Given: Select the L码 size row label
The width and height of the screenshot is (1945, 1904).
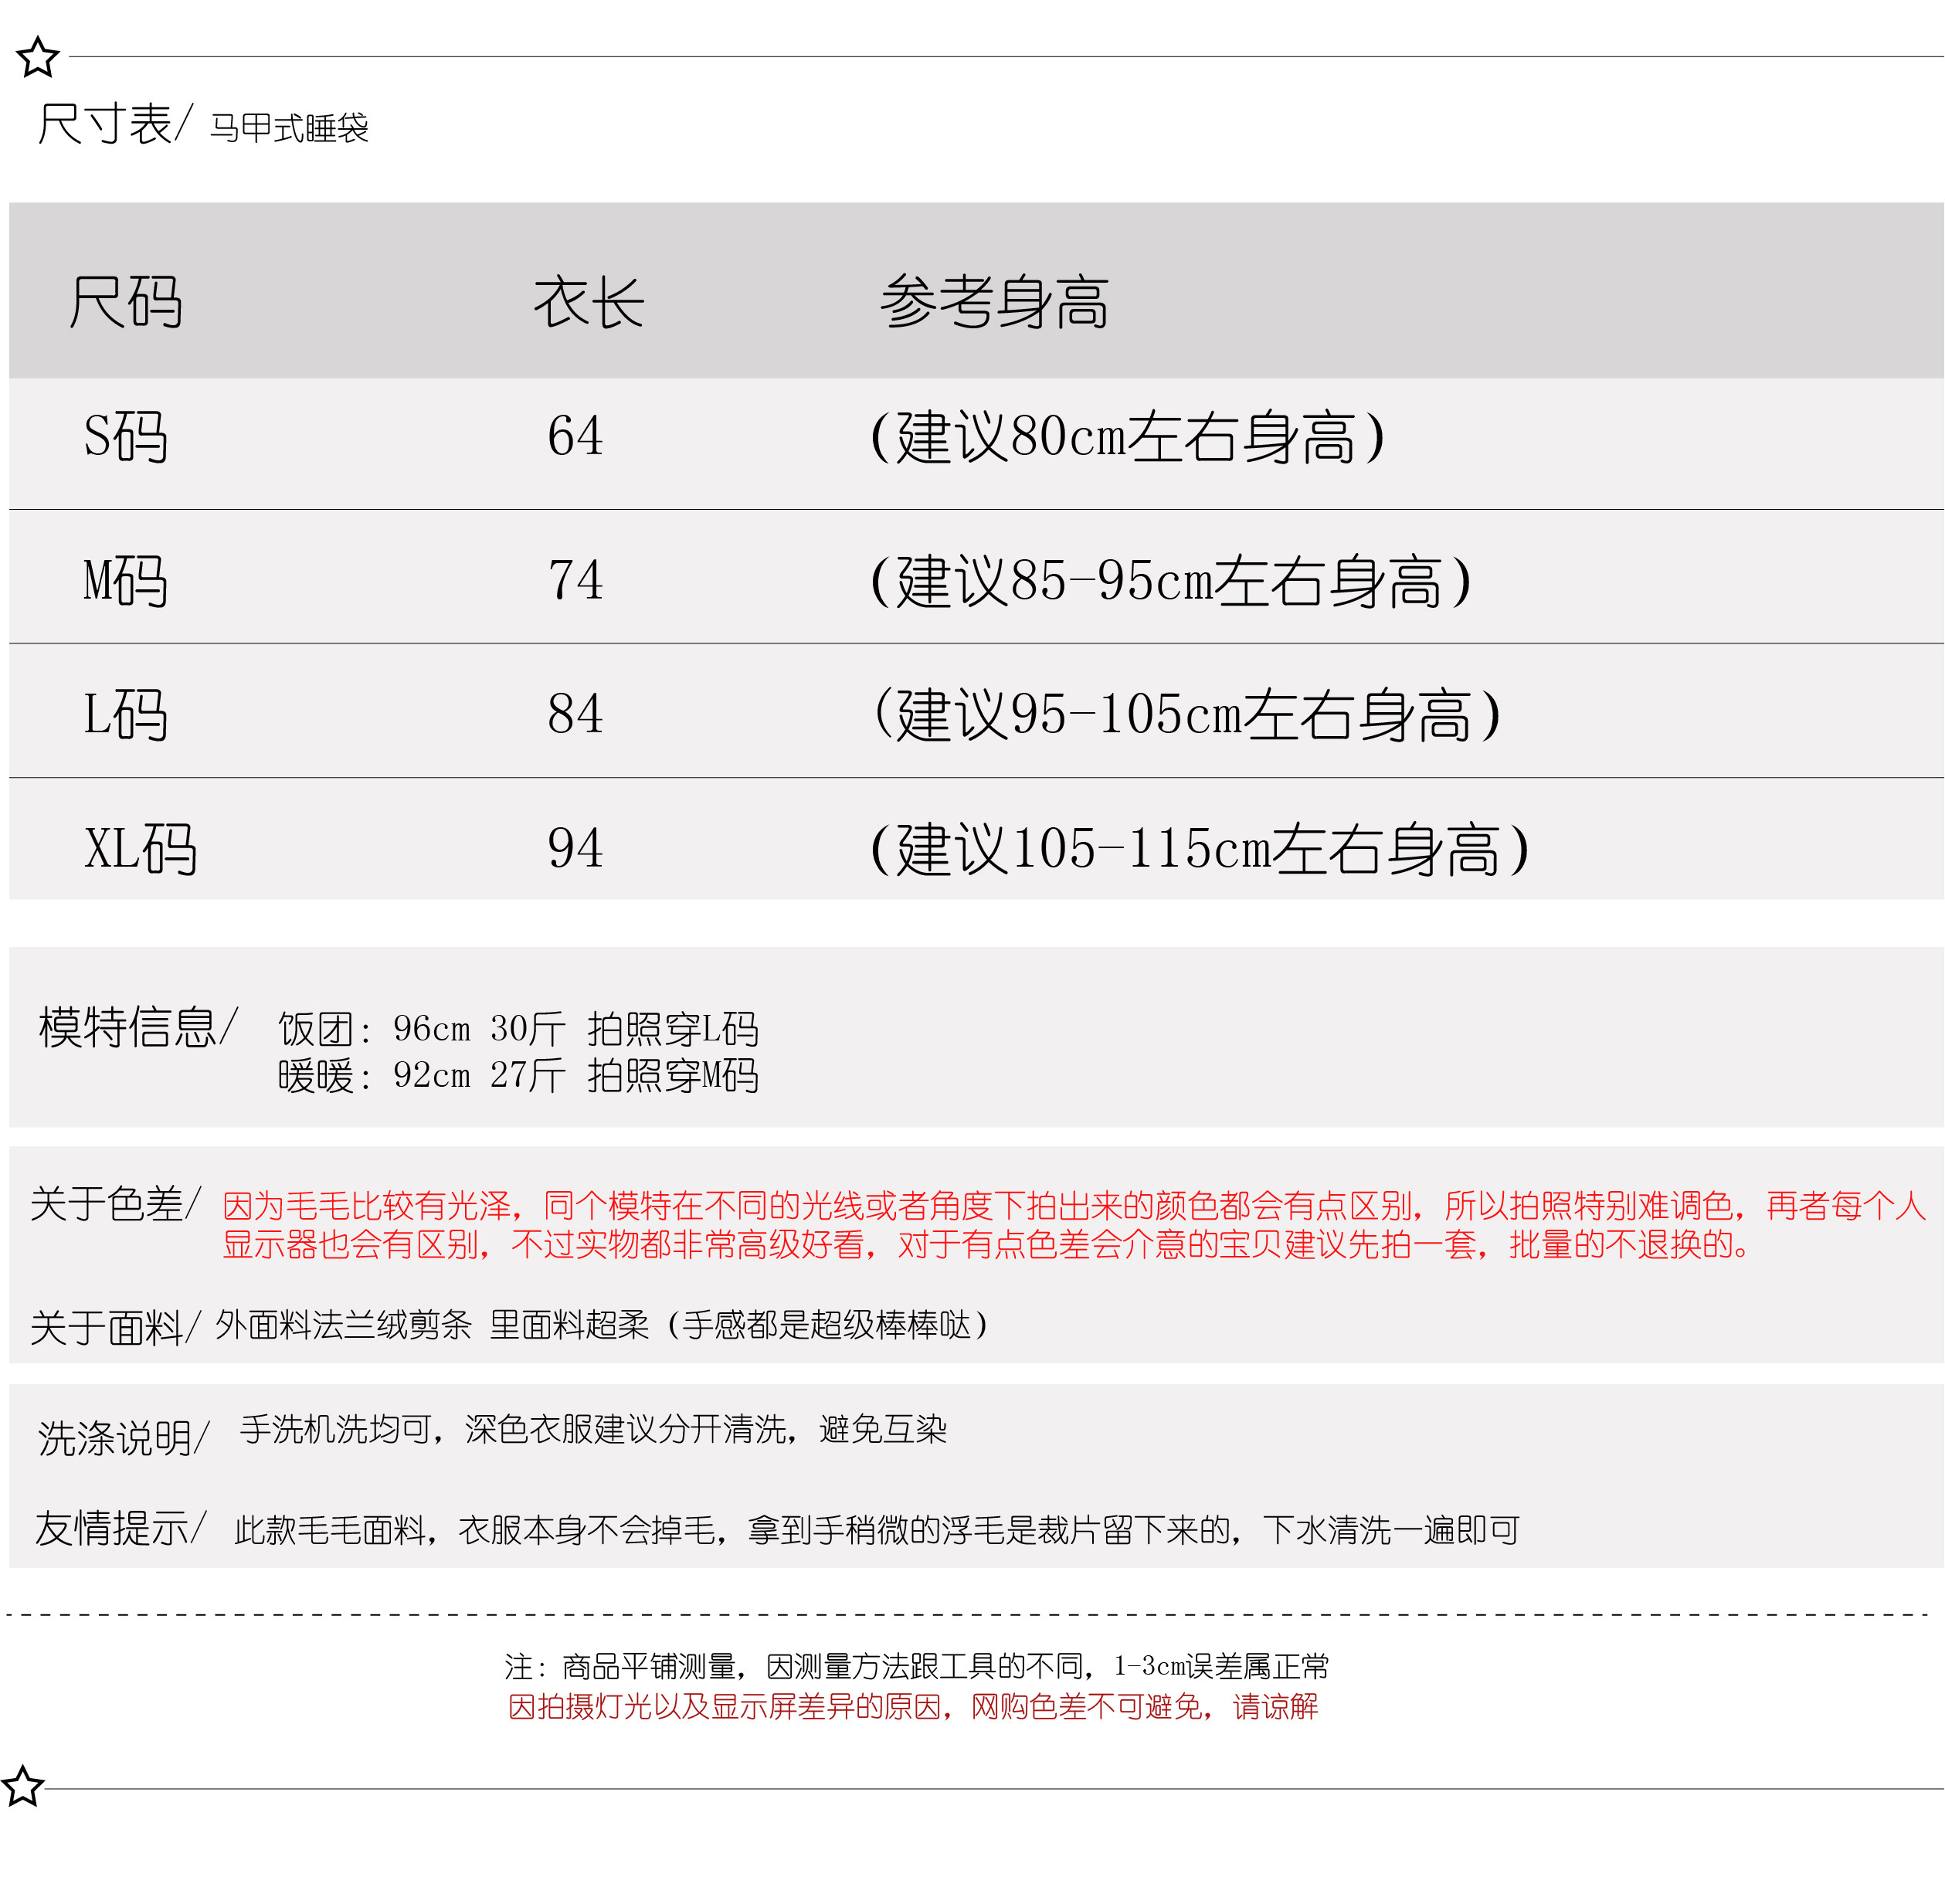Looking at the screenshot, I should pos(126,715).
